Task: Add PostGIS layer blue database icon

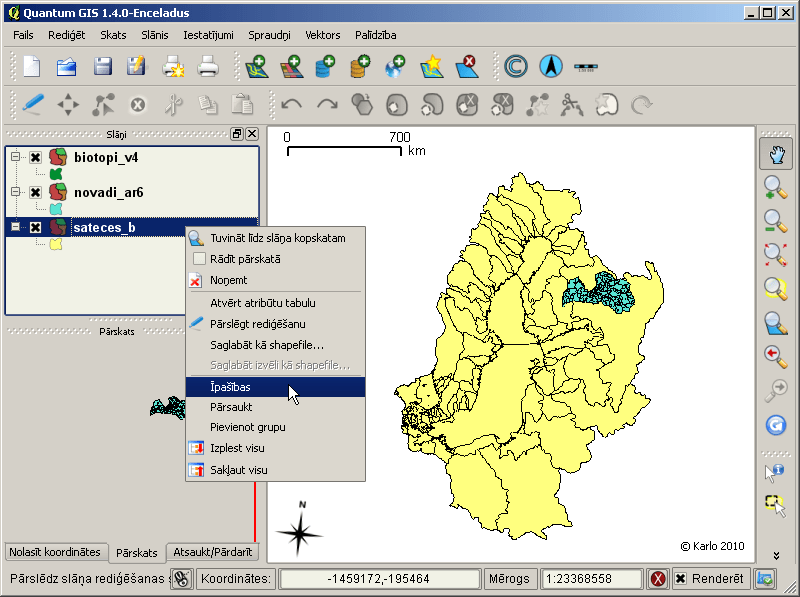Action: (x=325, y=66)
